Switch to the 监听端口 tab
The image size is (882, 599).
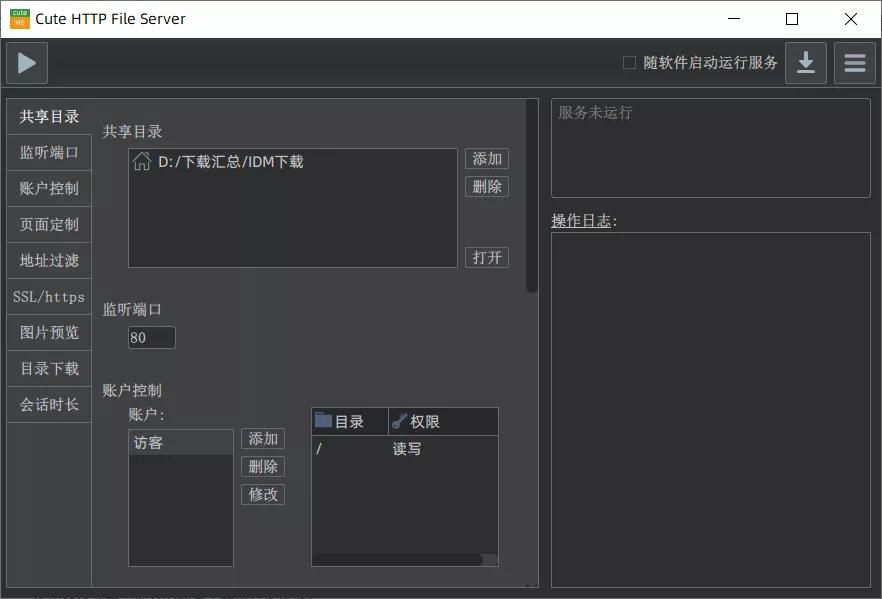(x=48, y=151)
